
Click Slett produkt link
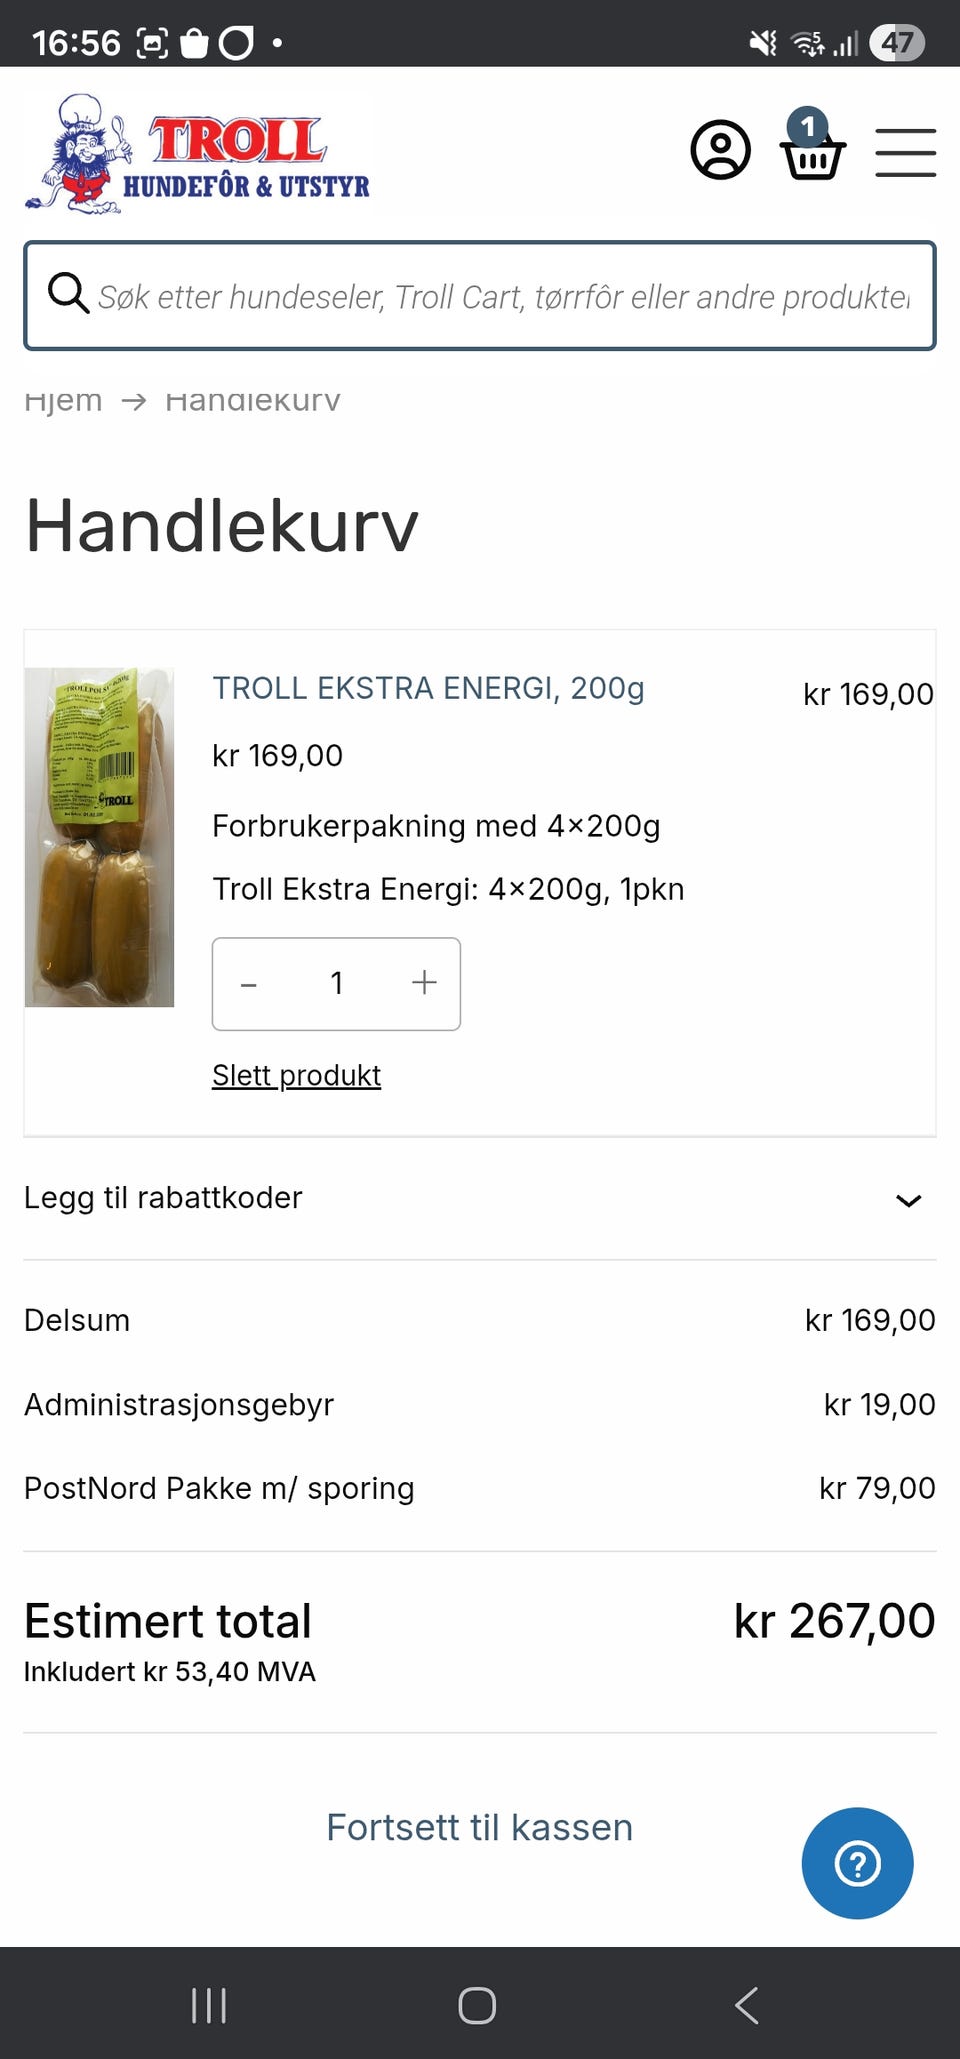(x=296, y=1075)
